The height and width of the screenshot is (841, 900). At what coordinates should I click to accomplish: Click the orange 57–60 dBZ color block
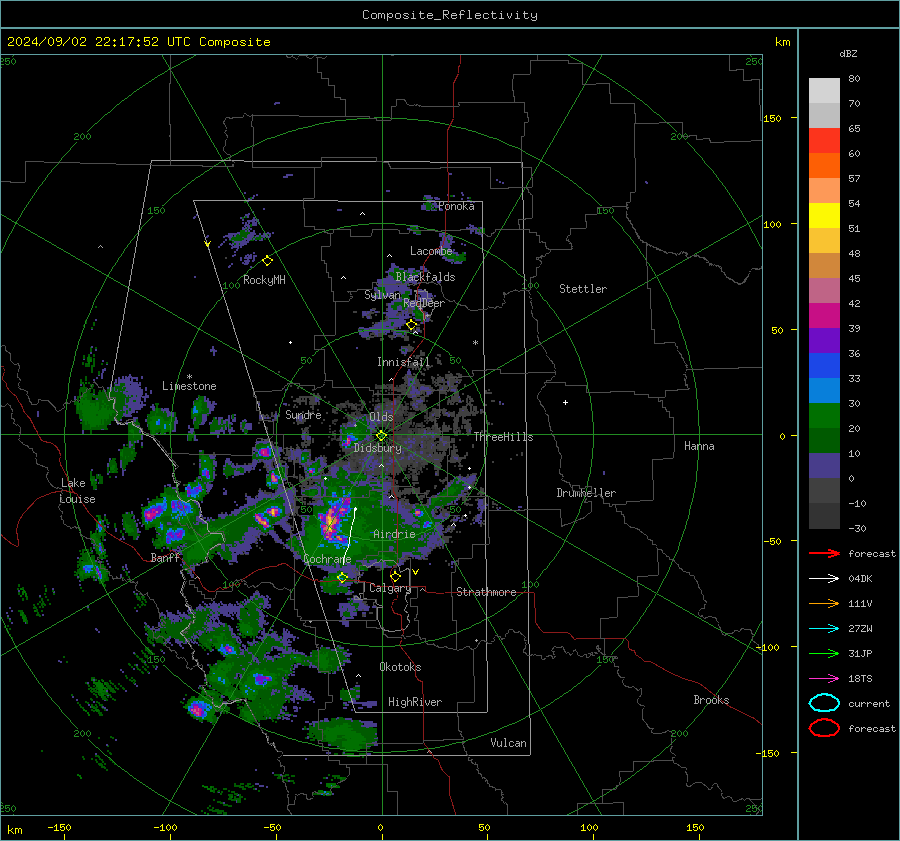coord(824,166)
